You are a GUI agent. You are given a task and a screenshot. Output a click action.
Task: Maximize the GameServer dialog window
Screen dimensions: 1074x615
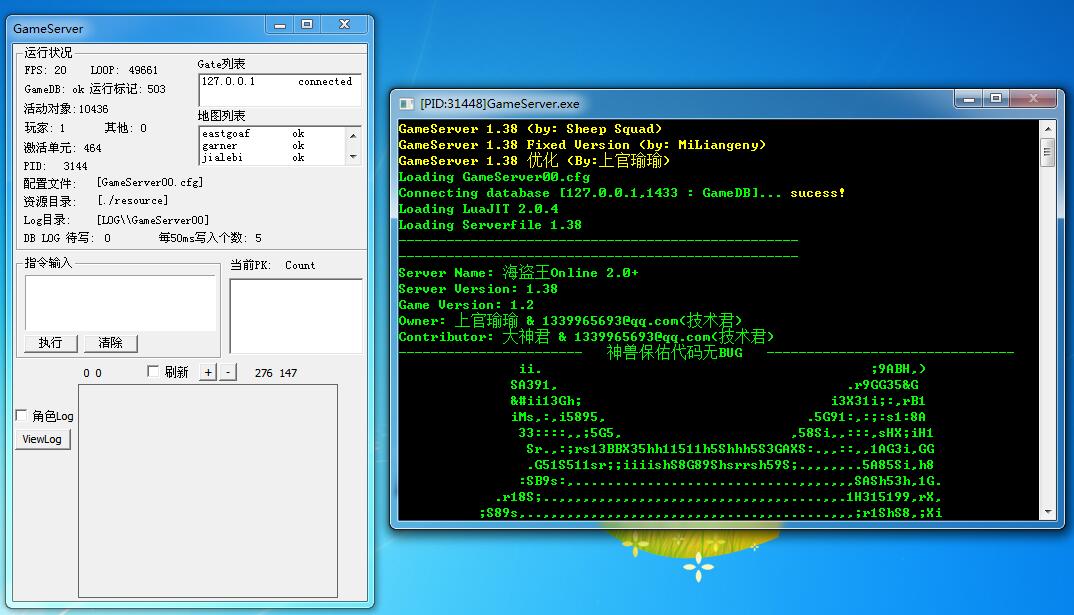tap(307, 25)
